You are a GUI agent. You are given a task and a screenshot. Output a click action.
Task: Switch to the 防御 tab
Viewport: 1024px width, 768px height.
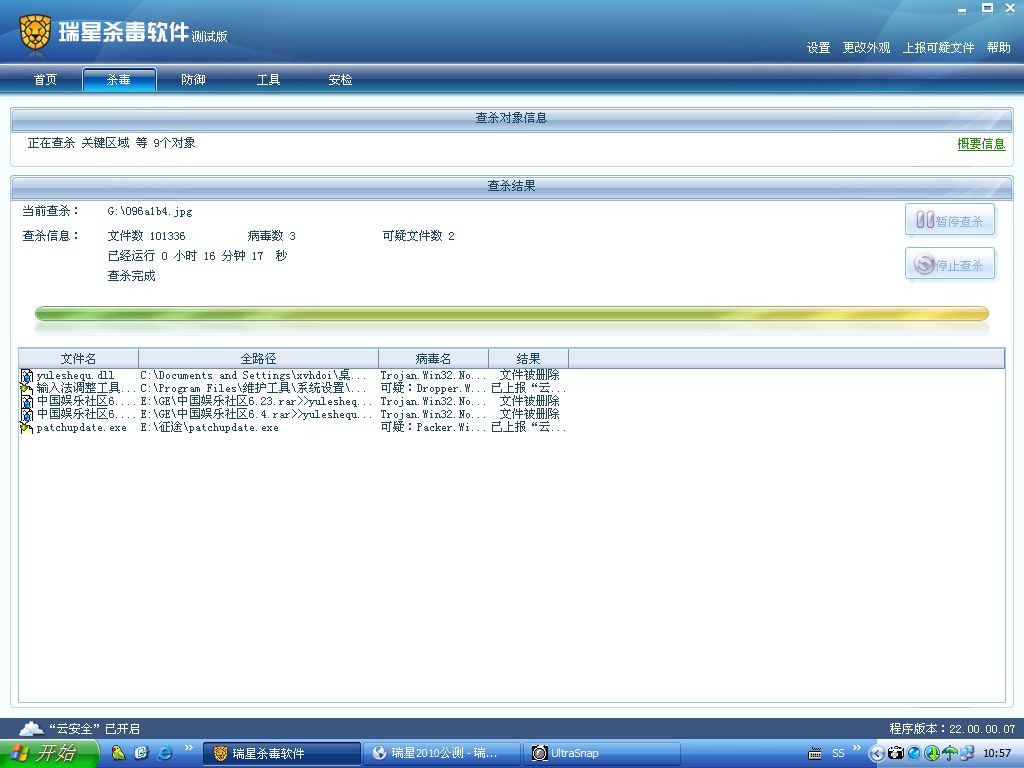coord(193,80)
